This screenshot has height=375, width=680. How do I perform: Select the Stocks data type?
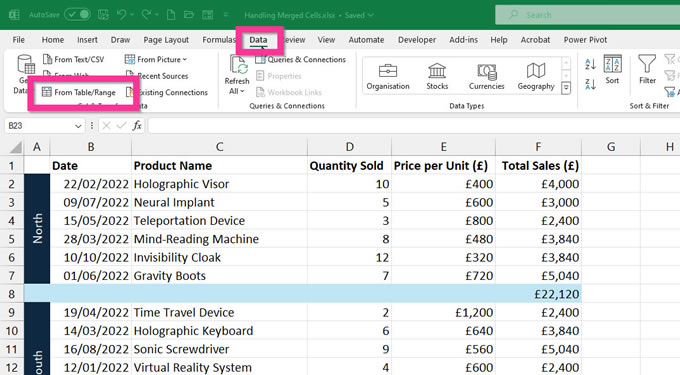437,76
